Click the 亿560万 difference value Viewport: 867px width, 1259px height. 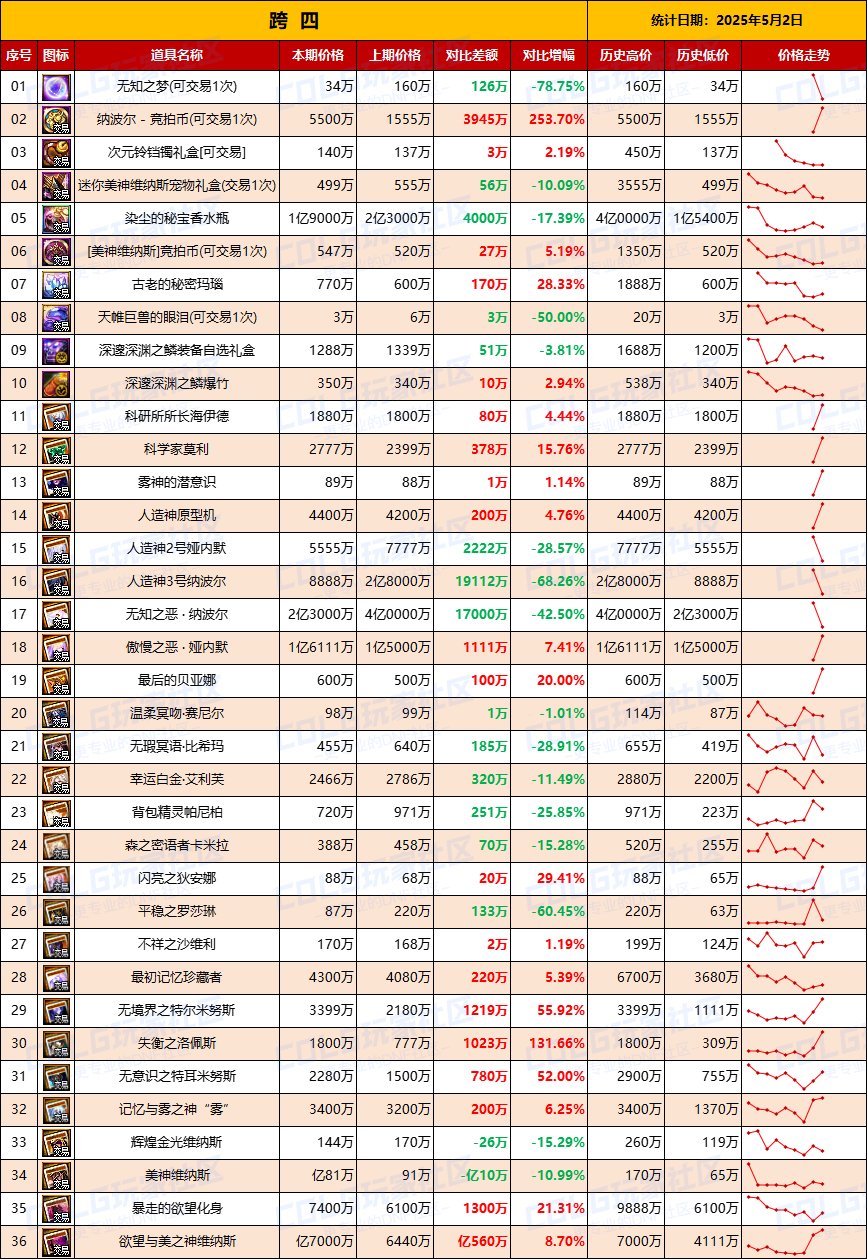coord(483,1241)
